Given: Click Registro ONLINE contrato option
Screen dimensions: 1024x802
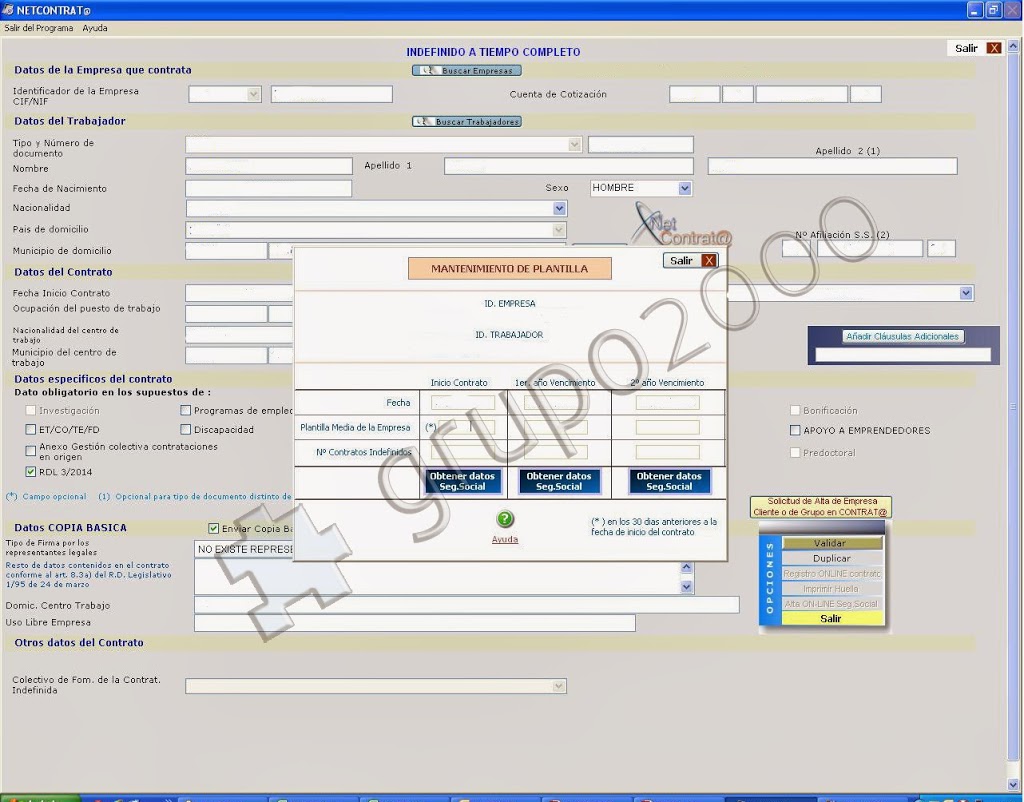Looking at the screenshot, I should tap(831, 573).
